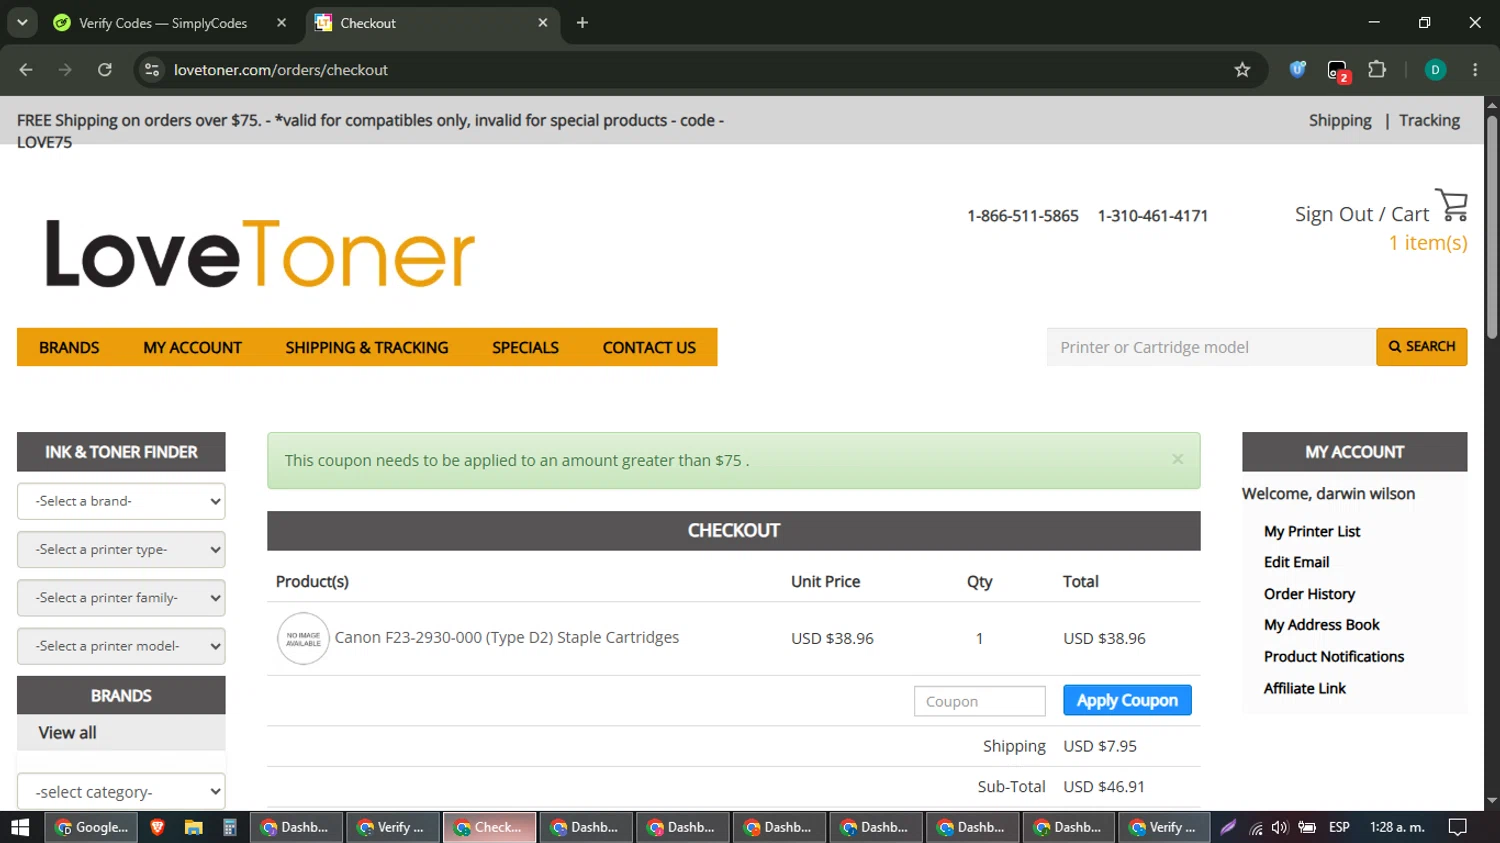The height and width of the screenshot is (843, 1500).
Task: Click the browser address bar URL
Action: pos(281,70)
